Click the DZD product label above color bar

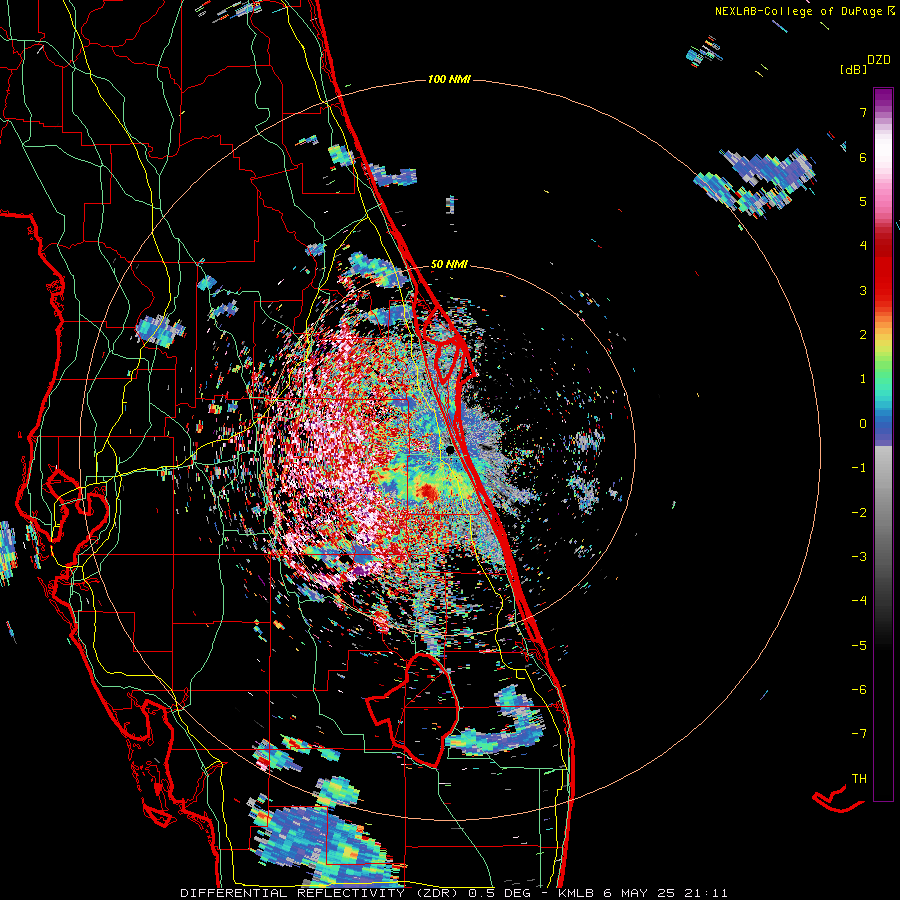point(879,60)
